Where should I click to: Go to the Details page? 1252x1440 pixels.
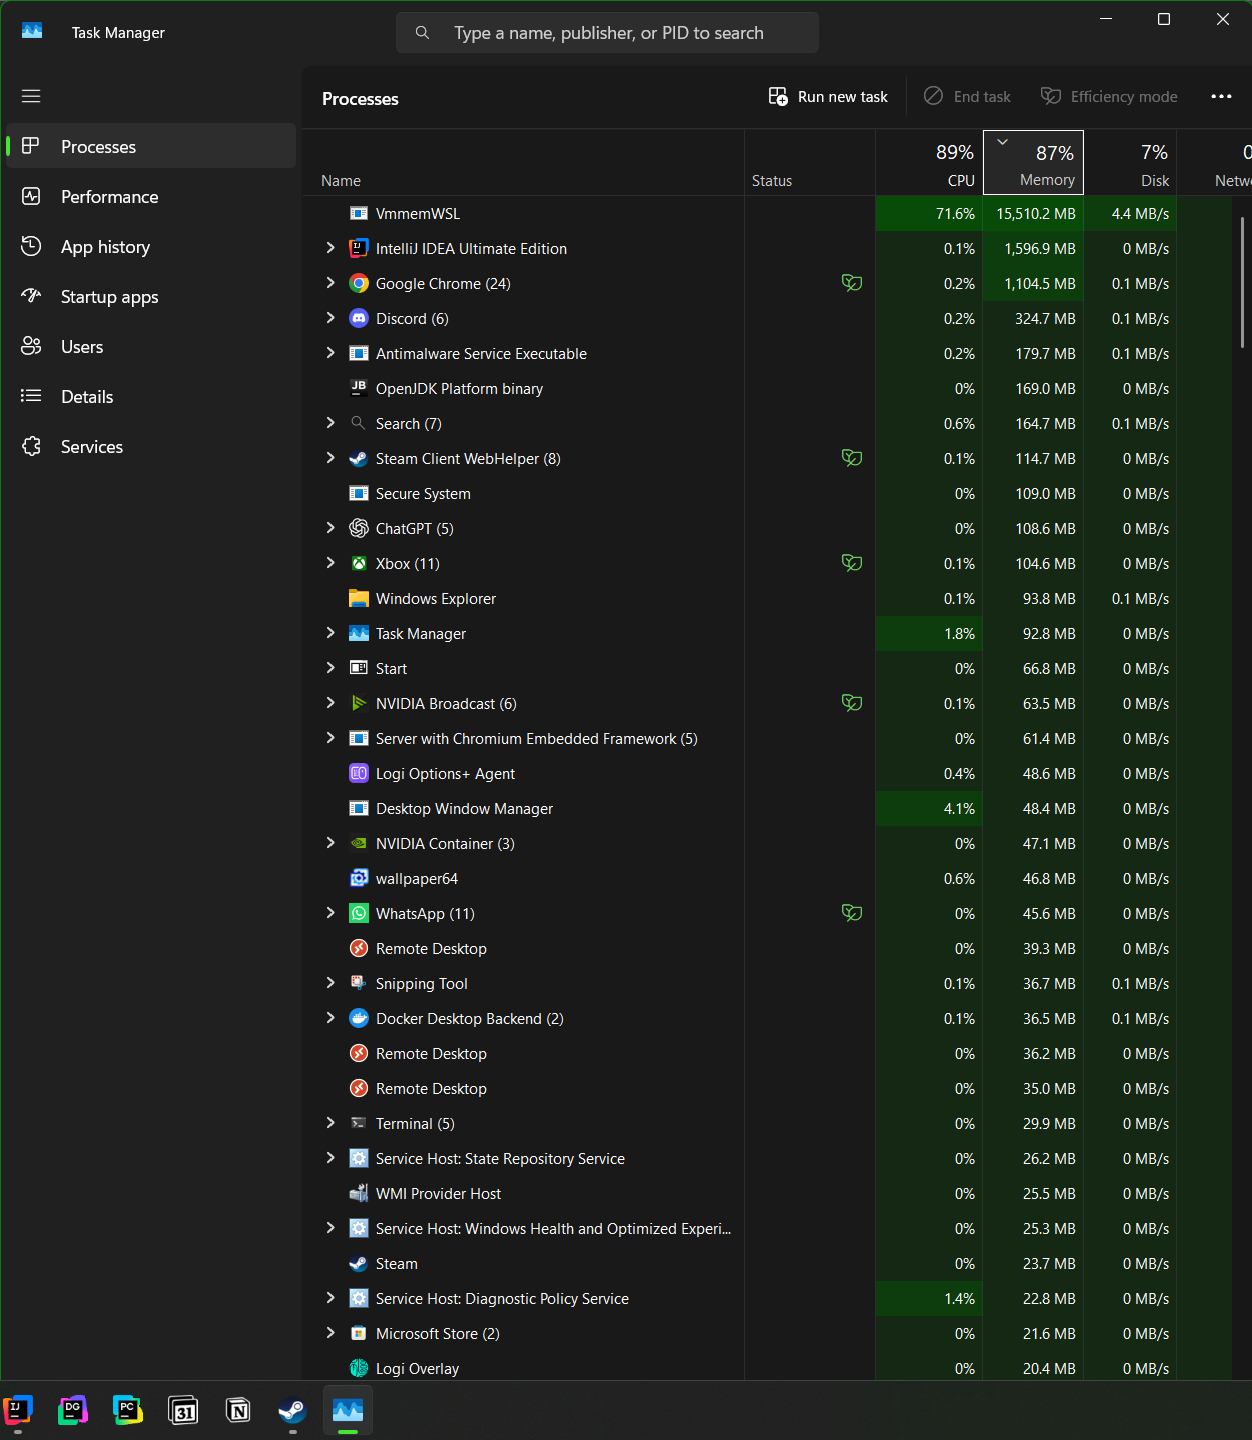click(151, 396)
